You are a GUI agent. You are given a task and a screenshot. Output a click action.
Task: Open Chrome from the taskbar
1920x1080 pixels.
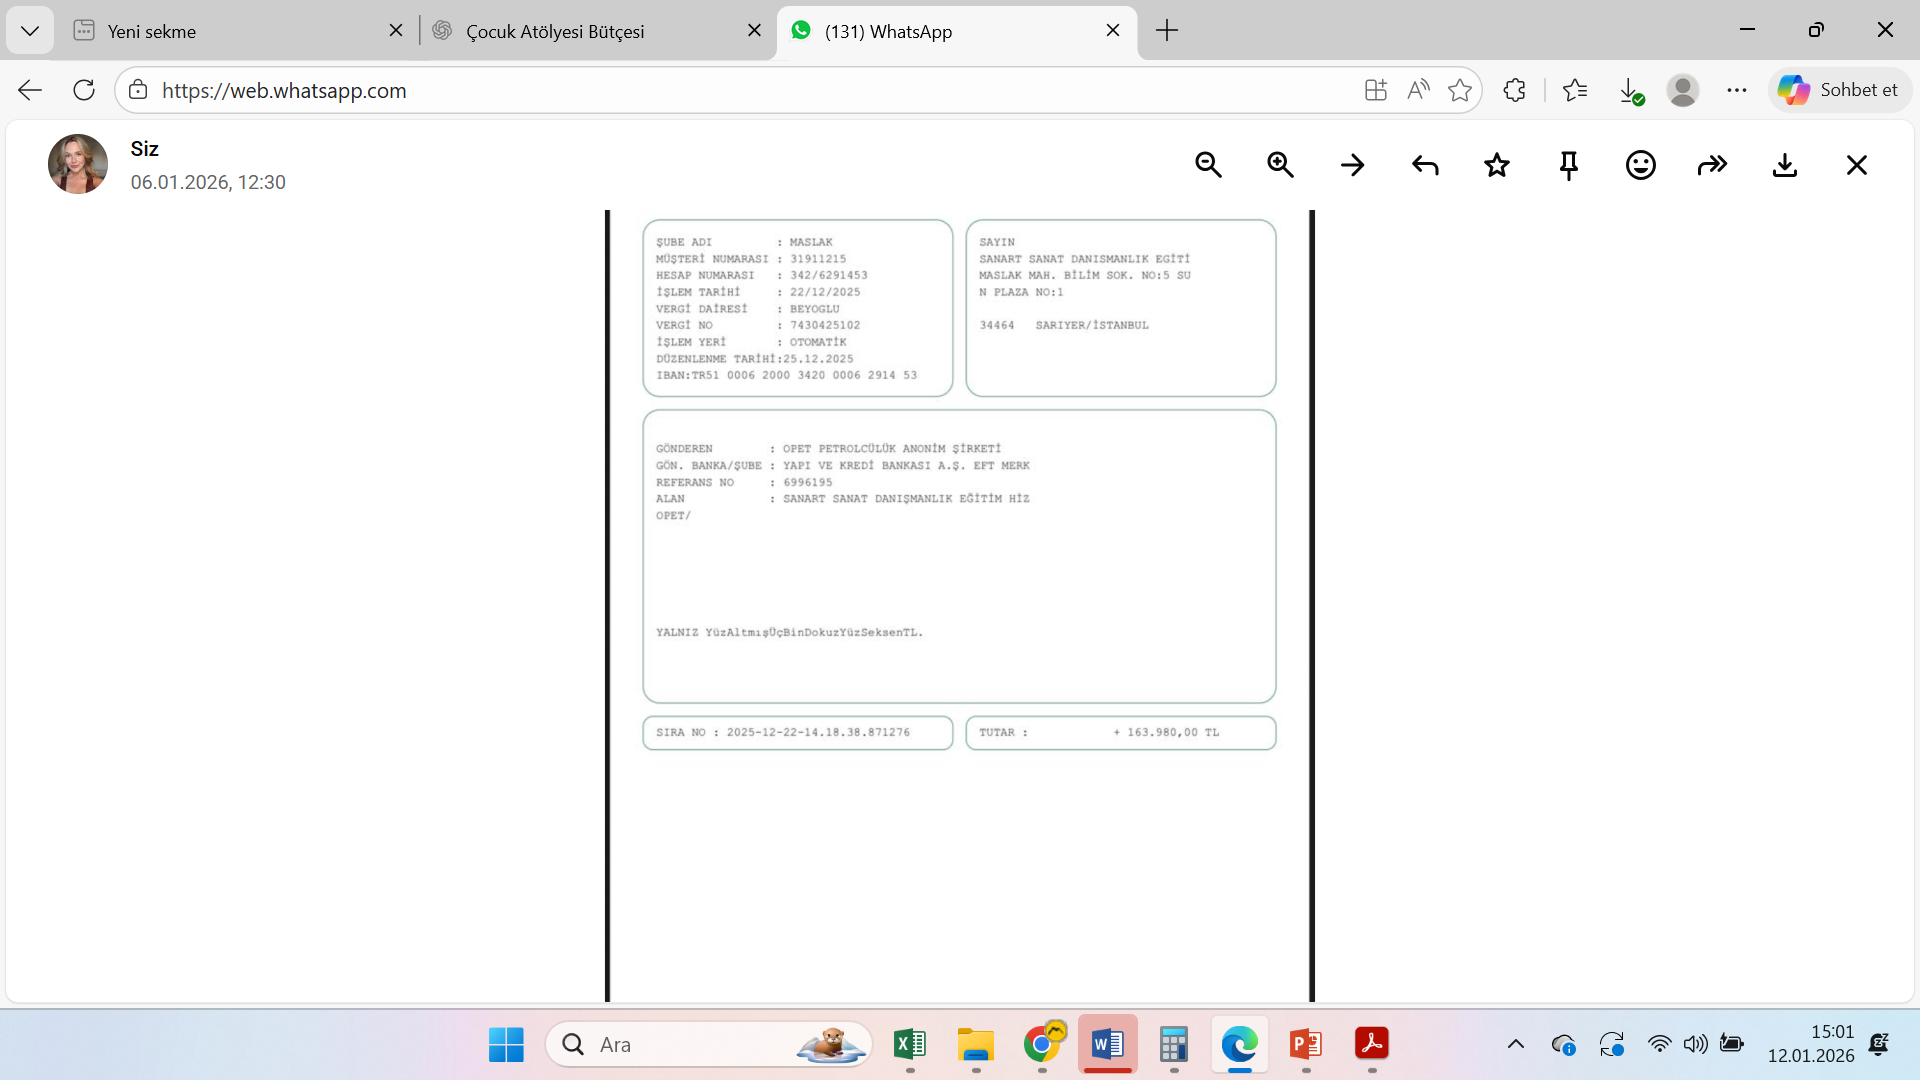pyautogui.click(x=1042, y=1045)
